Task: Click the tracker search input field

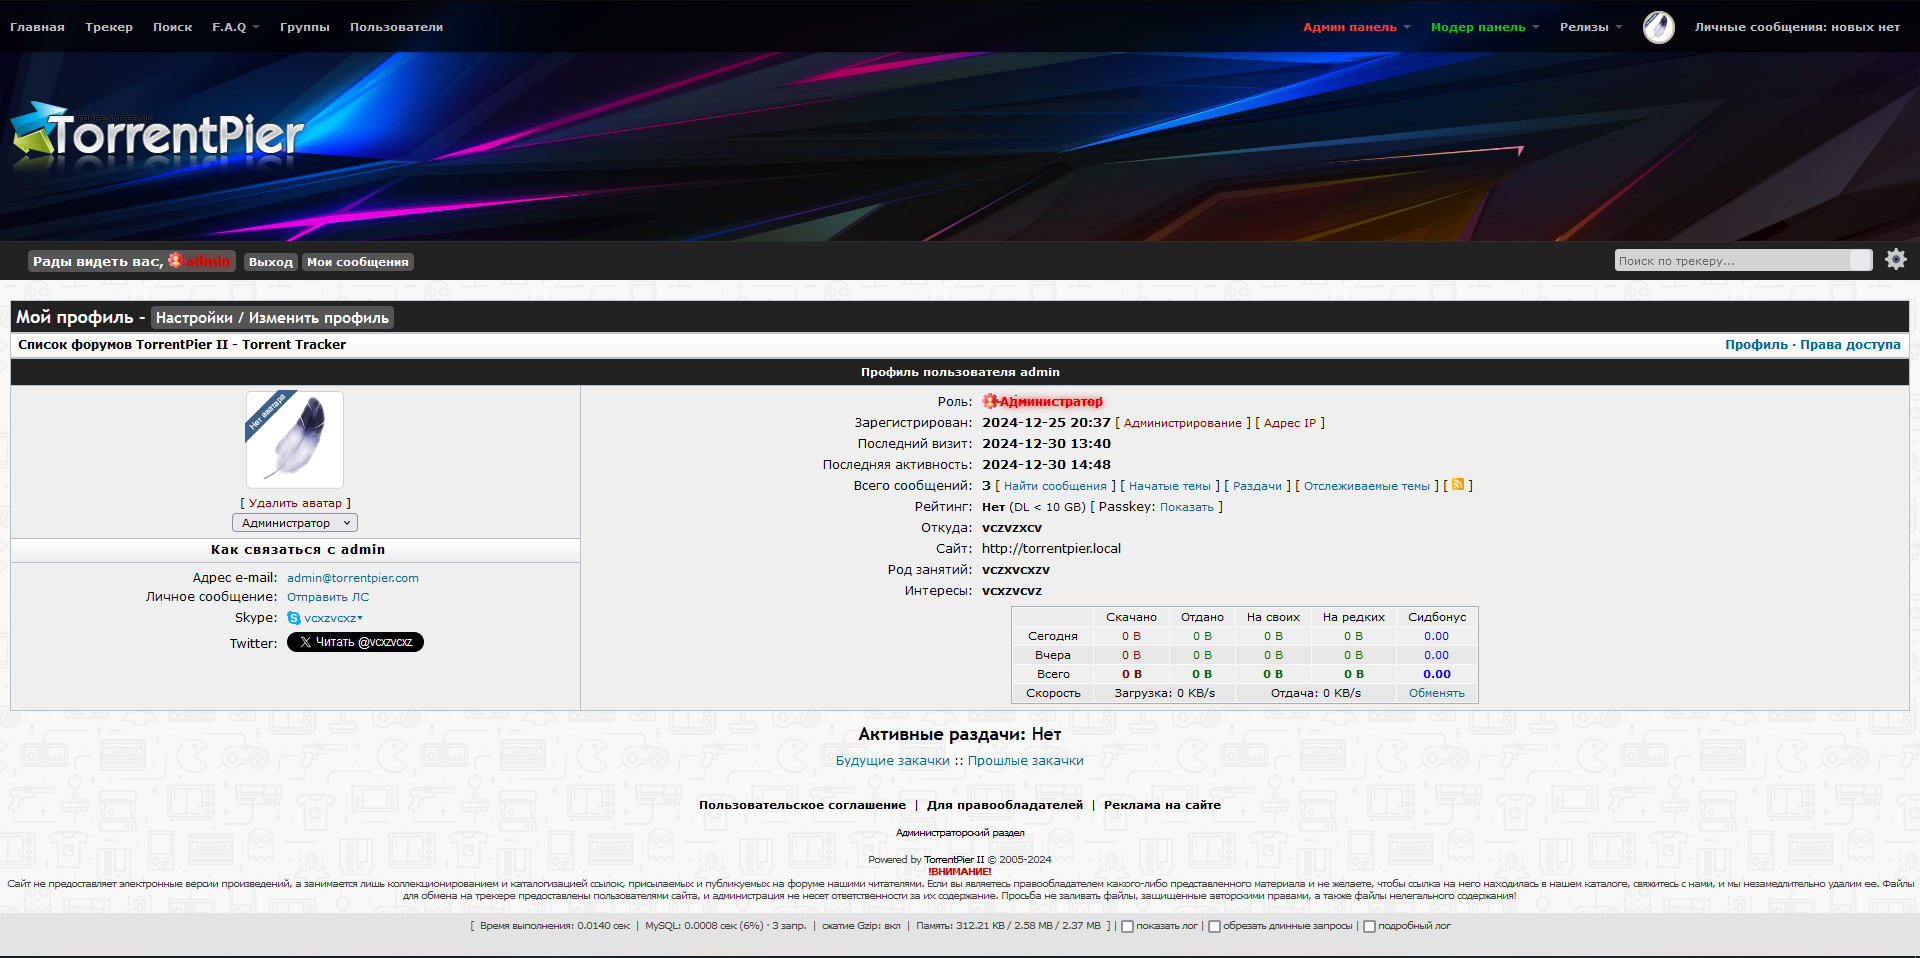Action: tap(1732, 261)
